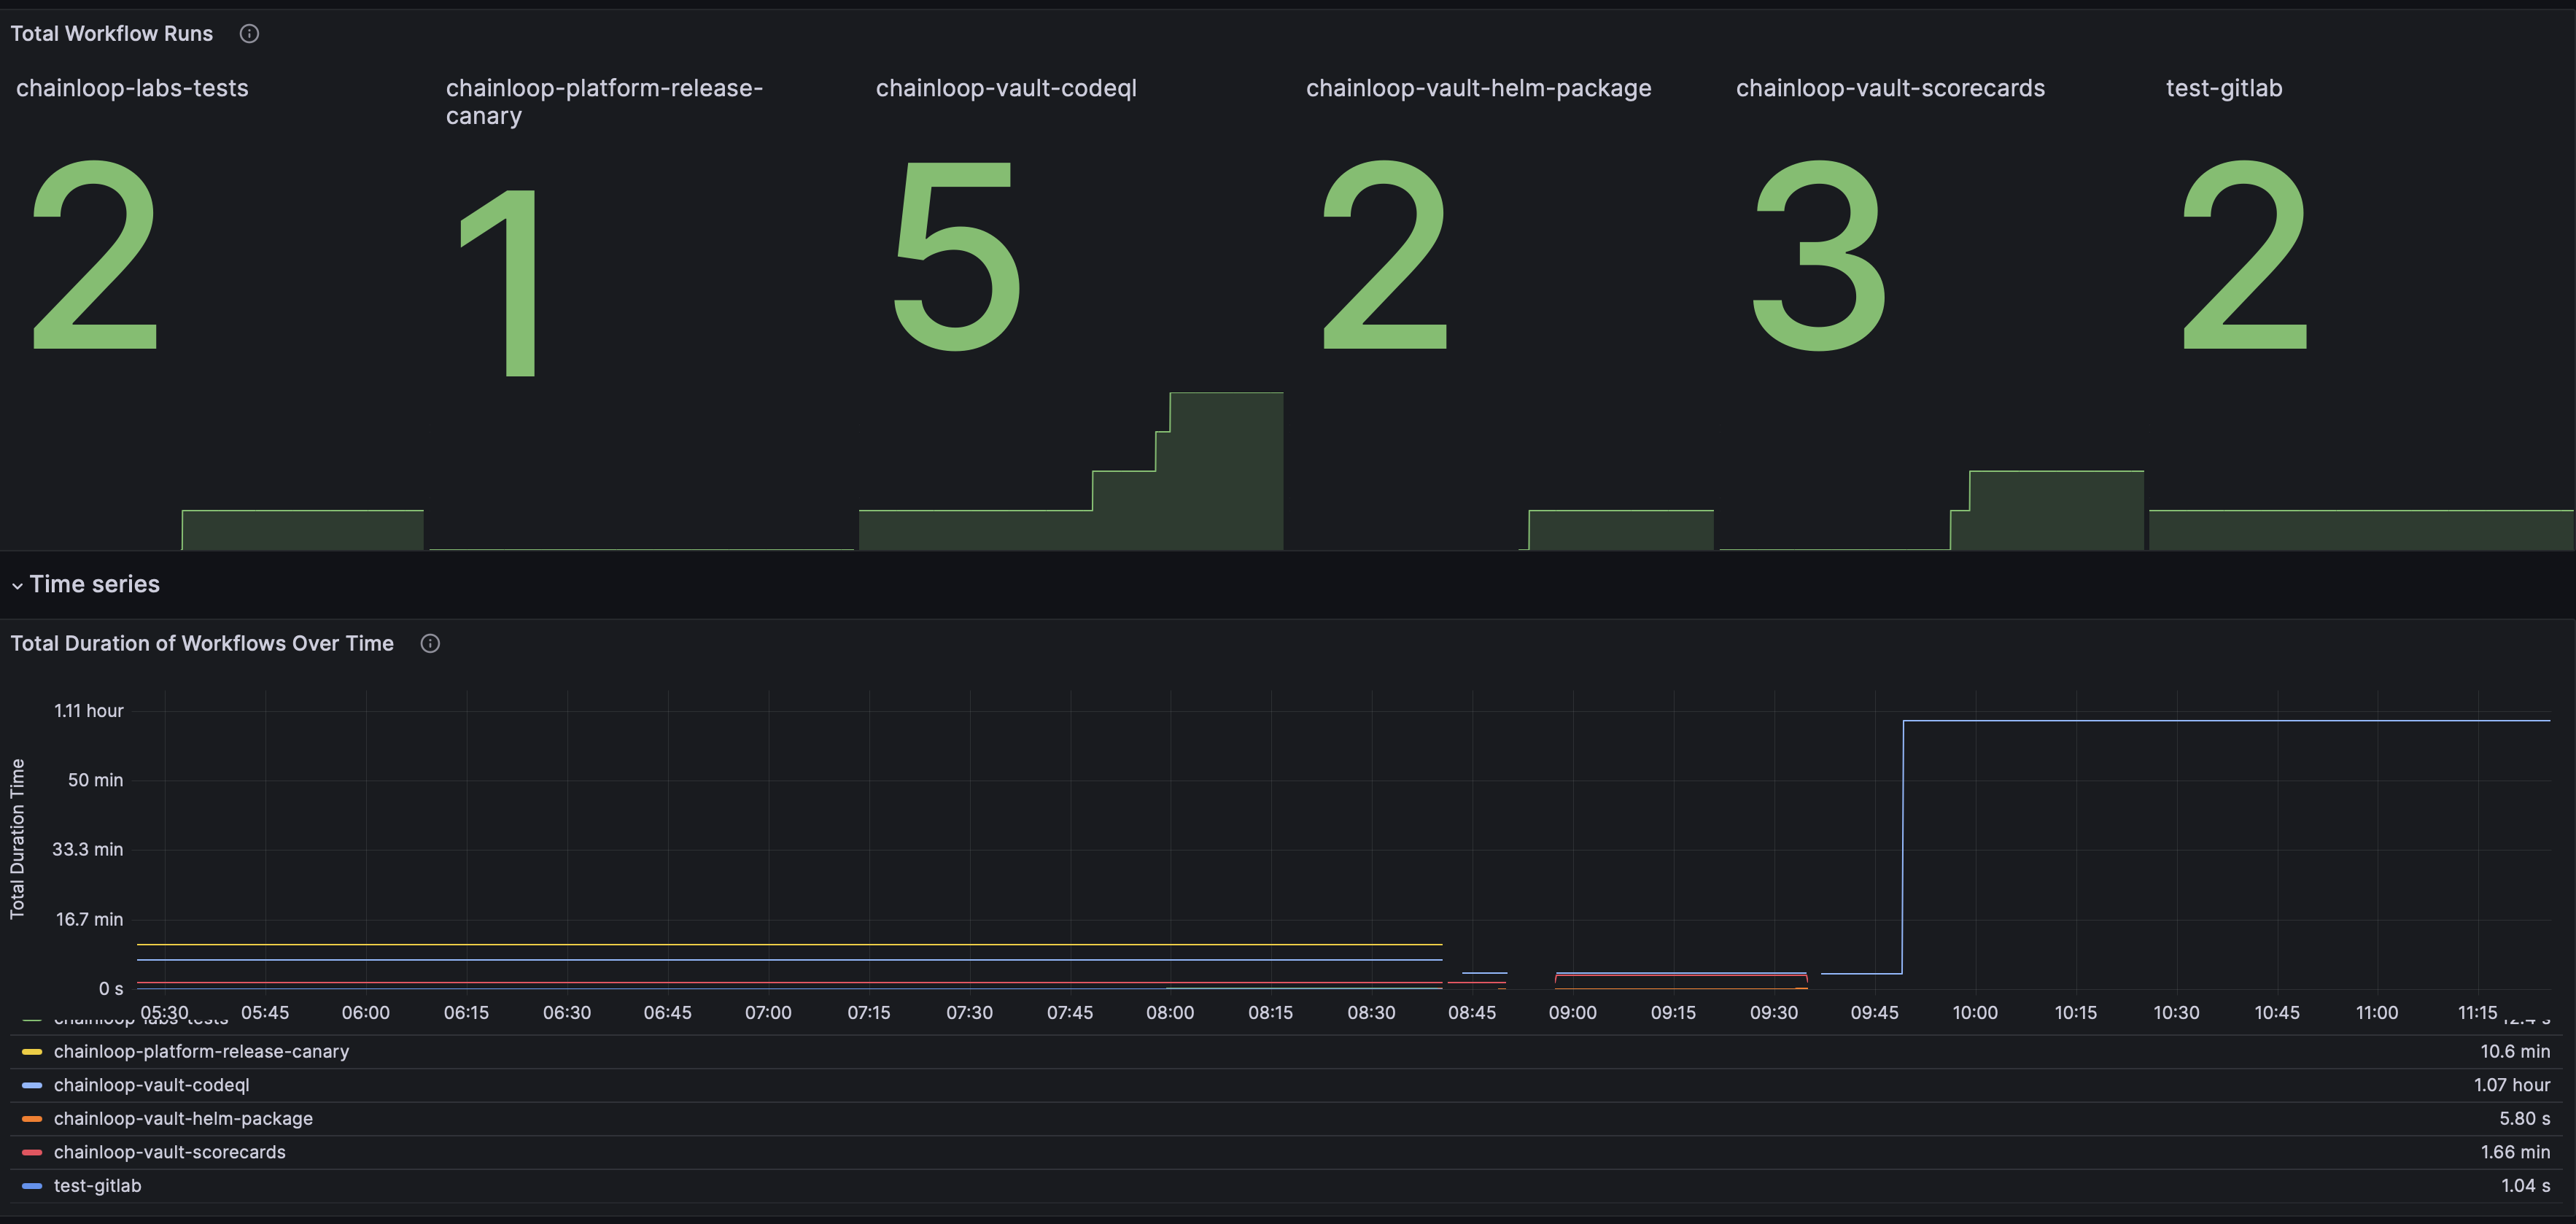The width and height of the screenshot is (2576, 1224).
Task: Open the Total Workflow Runs panel title
Action: pyautogui.click(x=111, y=34)
